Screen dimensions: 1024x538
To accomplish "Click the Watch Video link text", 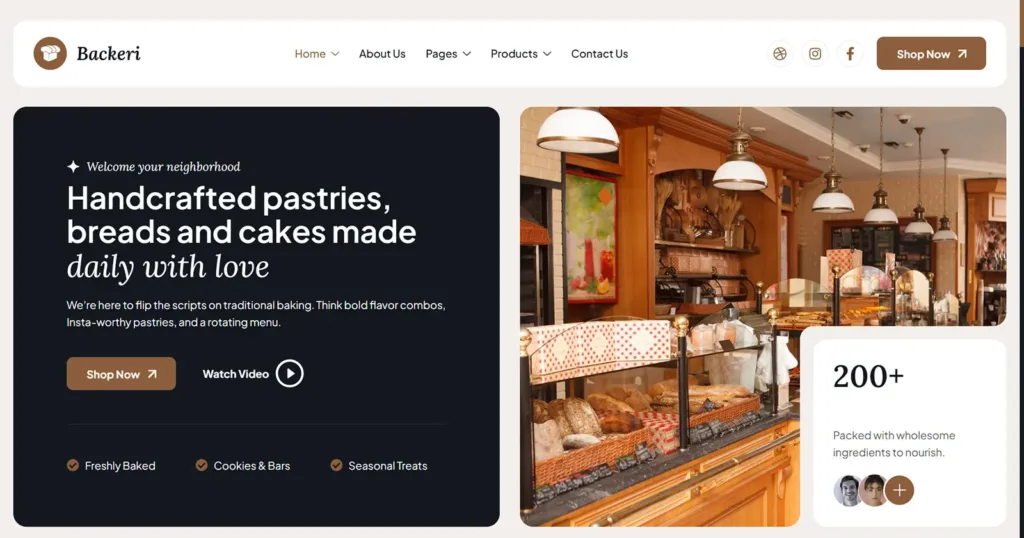I will tap(236, 373).
